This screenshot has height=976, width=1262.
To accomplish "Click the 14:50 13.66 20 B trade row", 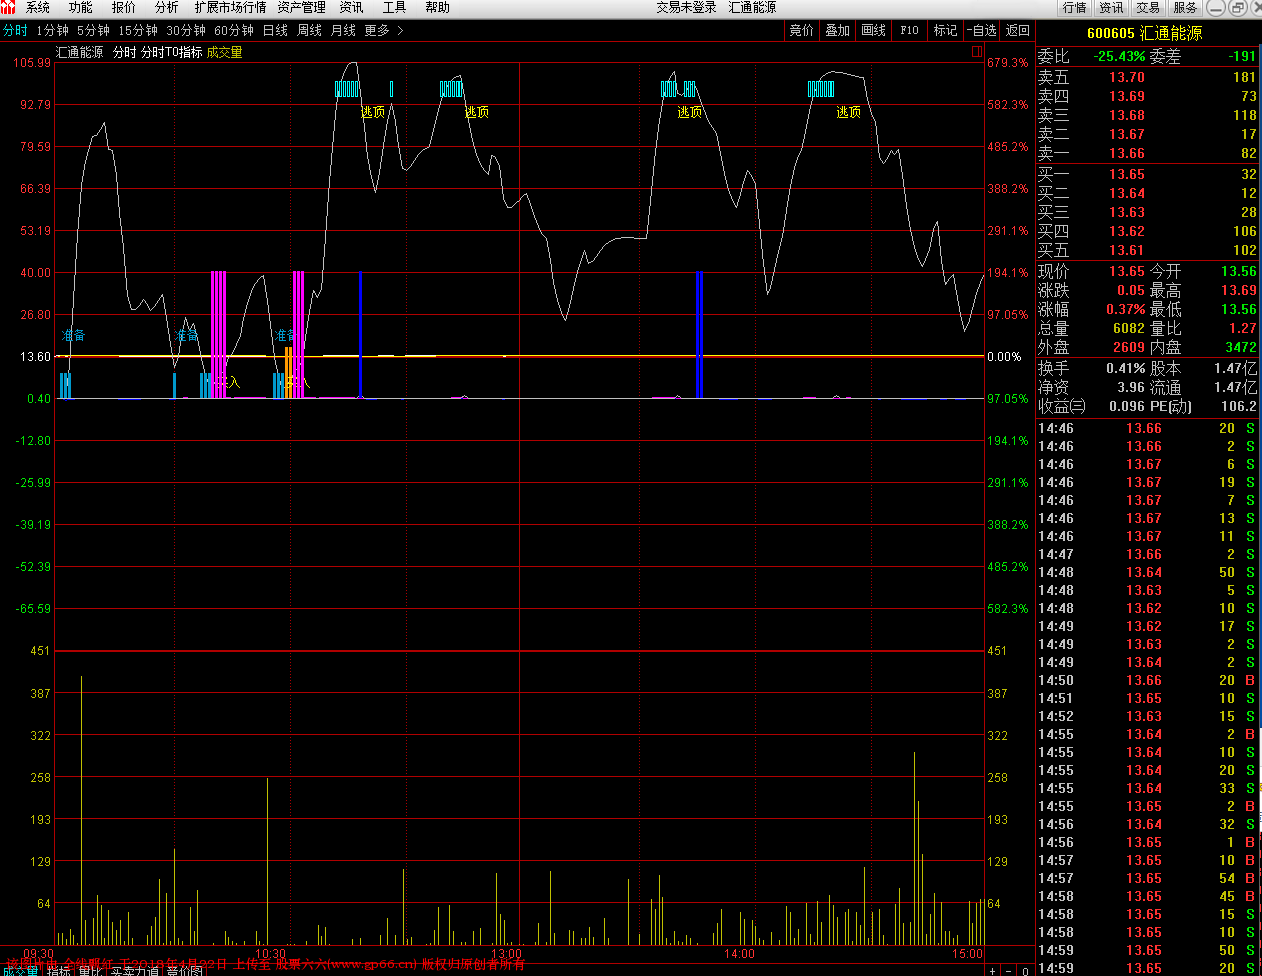I will [1148, 680].
